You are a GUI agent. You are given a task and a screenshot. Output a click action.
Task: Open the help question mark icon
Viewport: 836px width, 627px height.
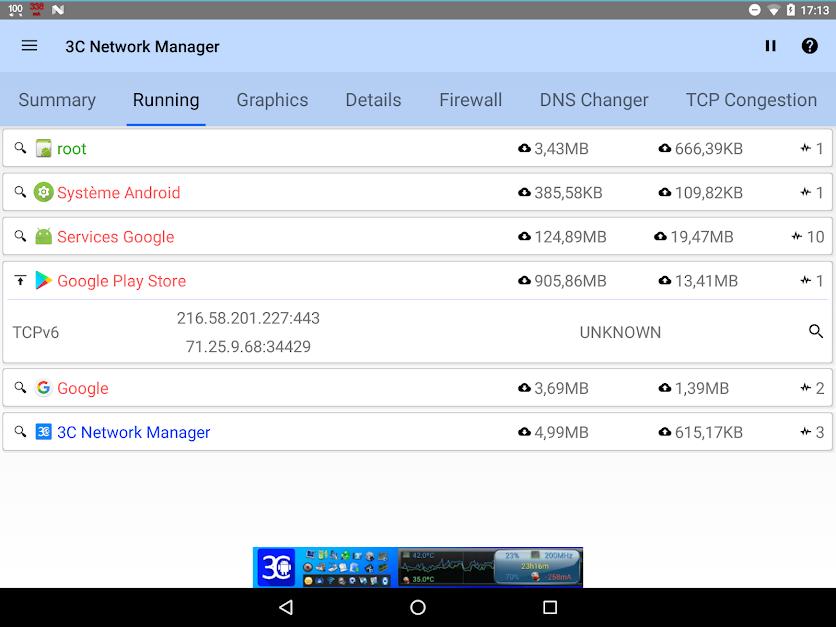pyautogui.click(x=809, y=46)
